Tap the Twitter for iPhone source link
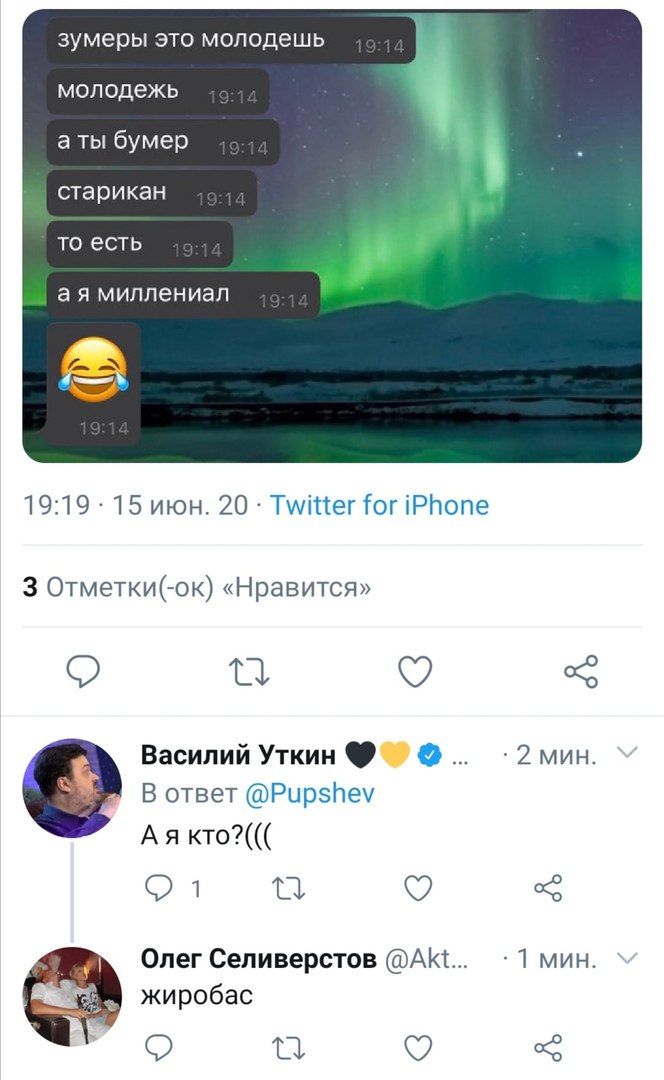The image size is (664, 1080). [380, 505]
